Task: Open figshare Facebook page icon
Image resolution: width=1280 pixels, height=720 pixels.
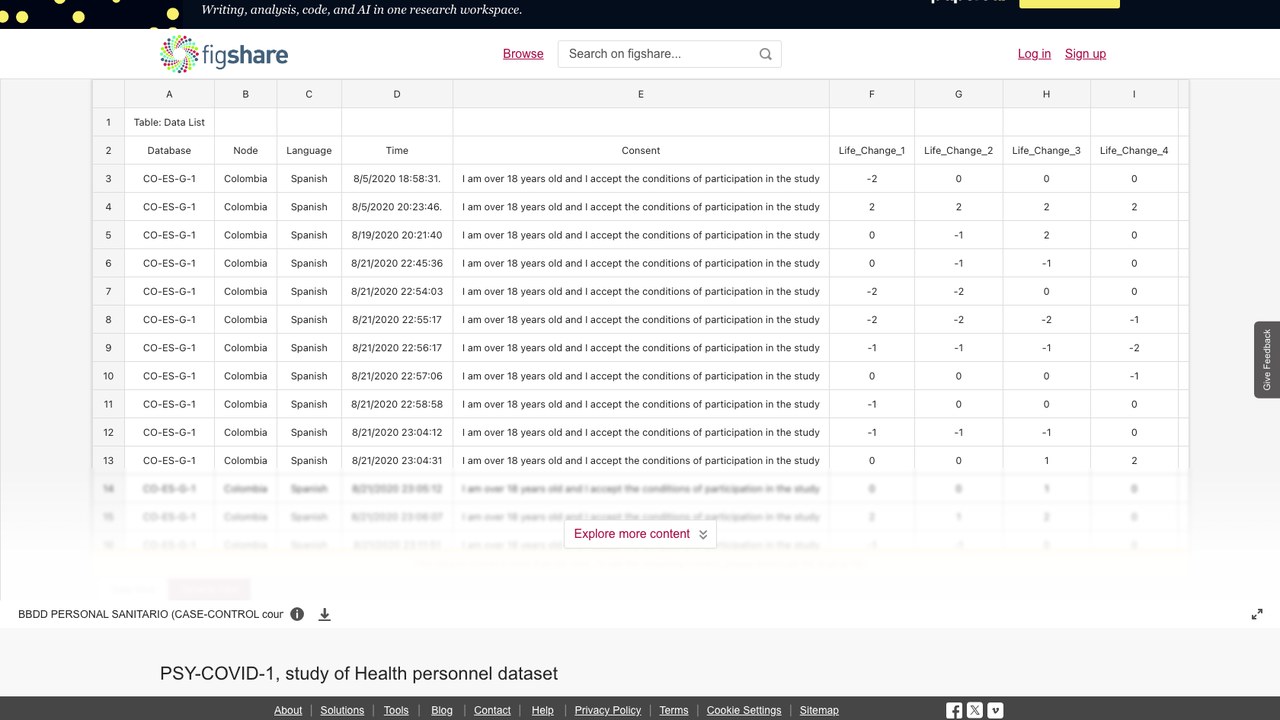Action: pos(954,710)
